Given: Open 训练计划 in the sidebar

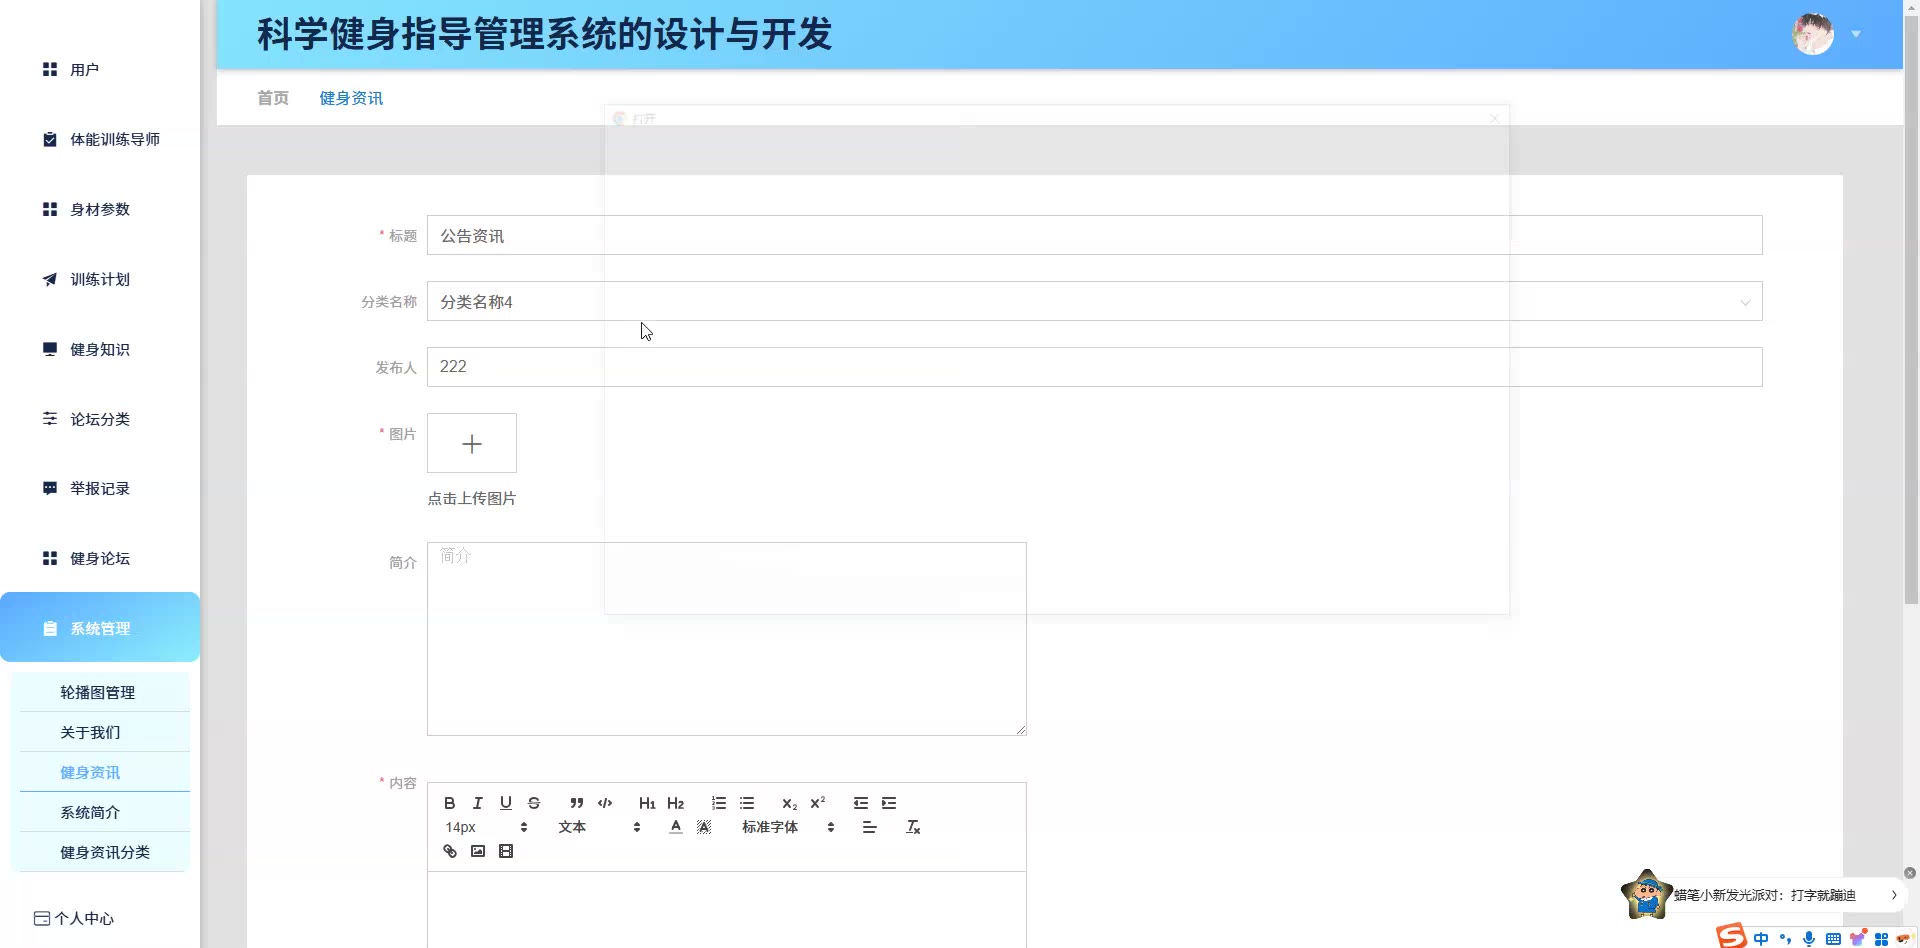Looking at the screenshot, I should click(x=100, y=279).
